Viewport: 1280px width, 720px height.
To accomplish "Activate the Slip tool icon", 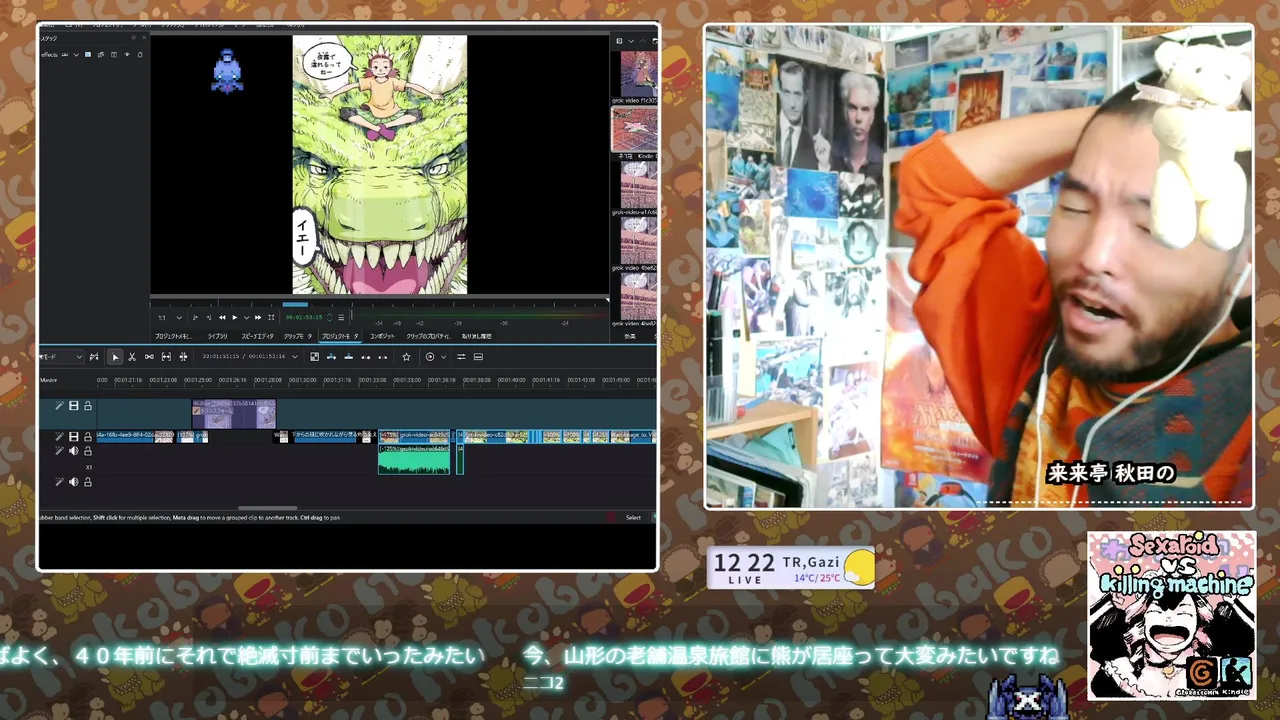I will (166, 357).
